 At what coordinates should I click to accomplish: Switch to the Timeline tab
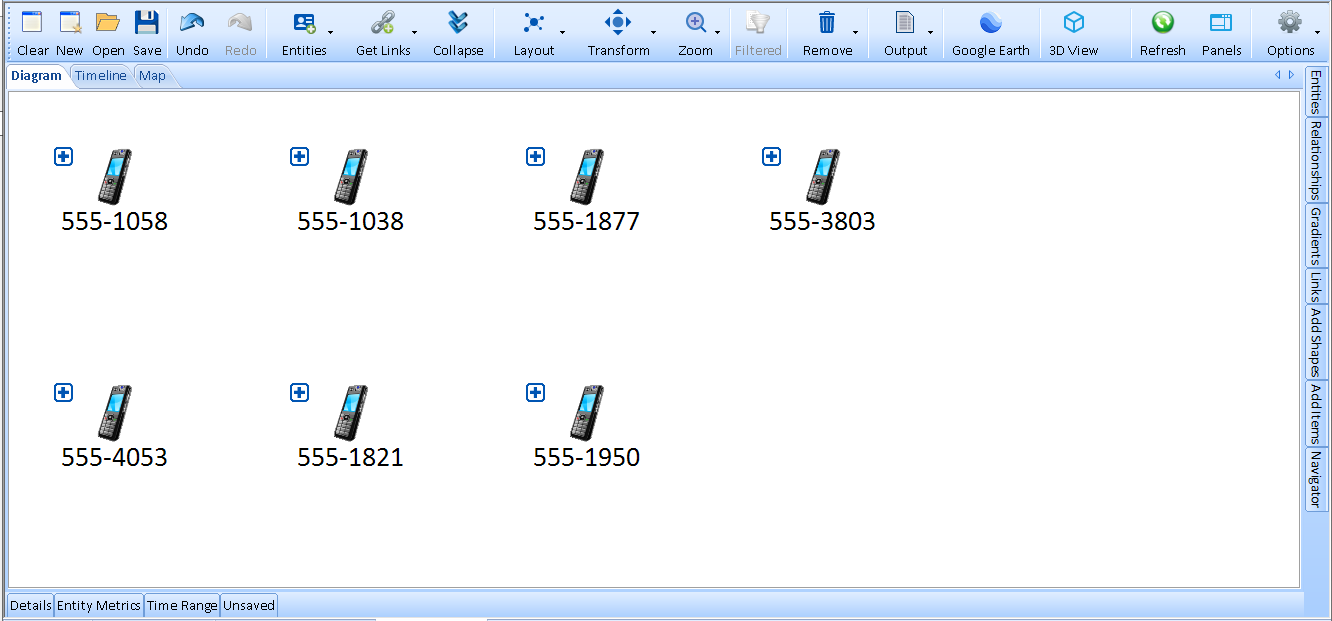pos(100,76)
